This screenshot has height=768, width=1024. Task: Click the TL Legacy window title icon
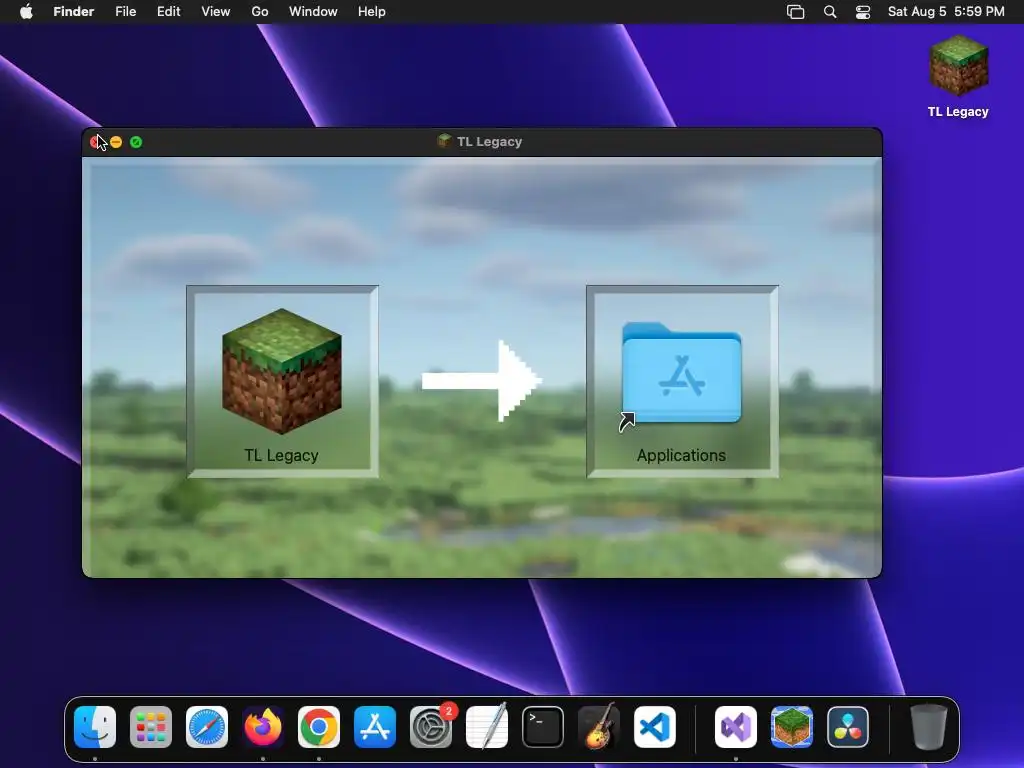click(x=444, y=141)
